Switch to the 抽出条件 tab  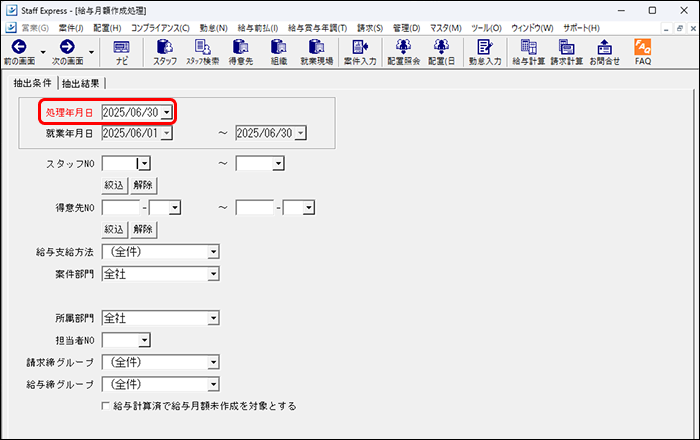33,83
